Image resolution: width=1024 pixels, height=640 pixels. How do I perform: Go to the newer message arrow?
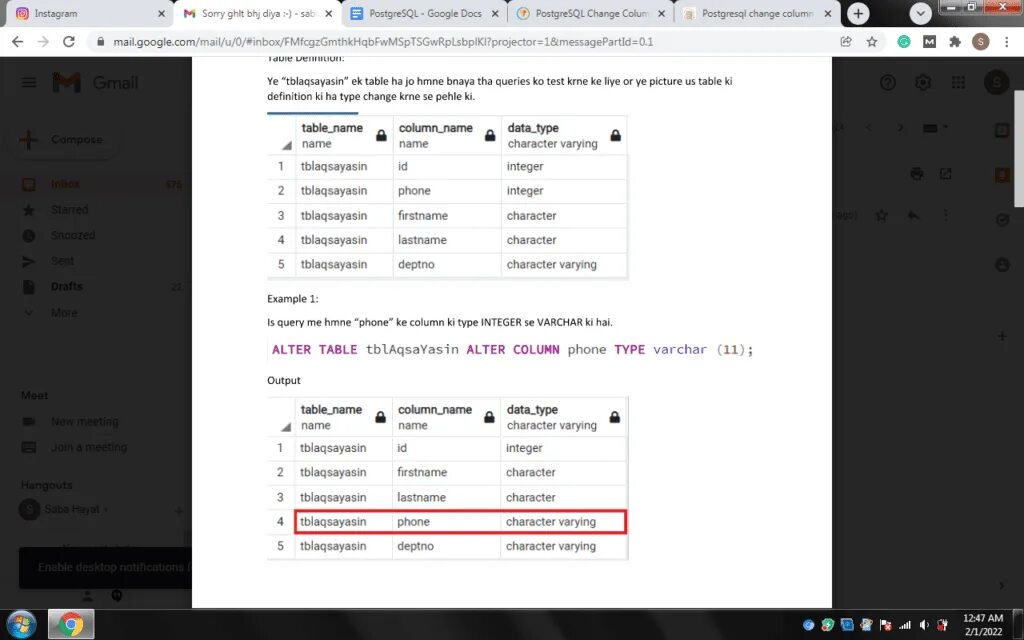[x=869, y=128]
